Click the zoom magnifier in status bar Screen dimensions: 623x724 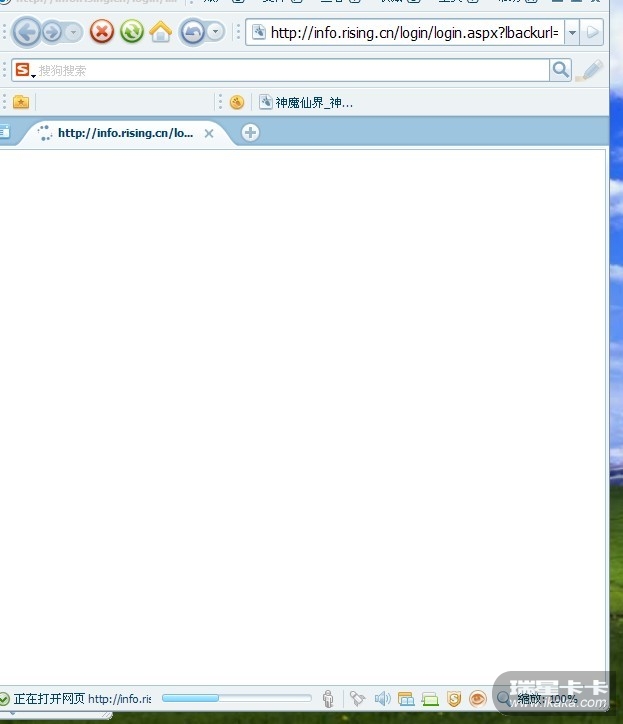pyautogui.click(x=503, y=699)
